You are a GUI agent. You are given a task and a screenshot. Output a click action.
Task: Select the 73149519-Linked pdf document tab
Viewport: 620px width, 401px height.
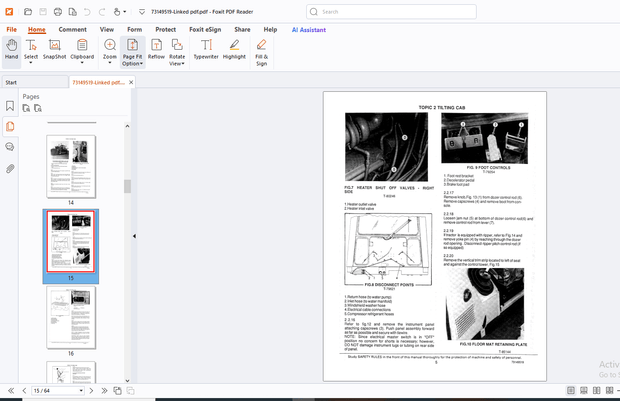coord(98,82)
